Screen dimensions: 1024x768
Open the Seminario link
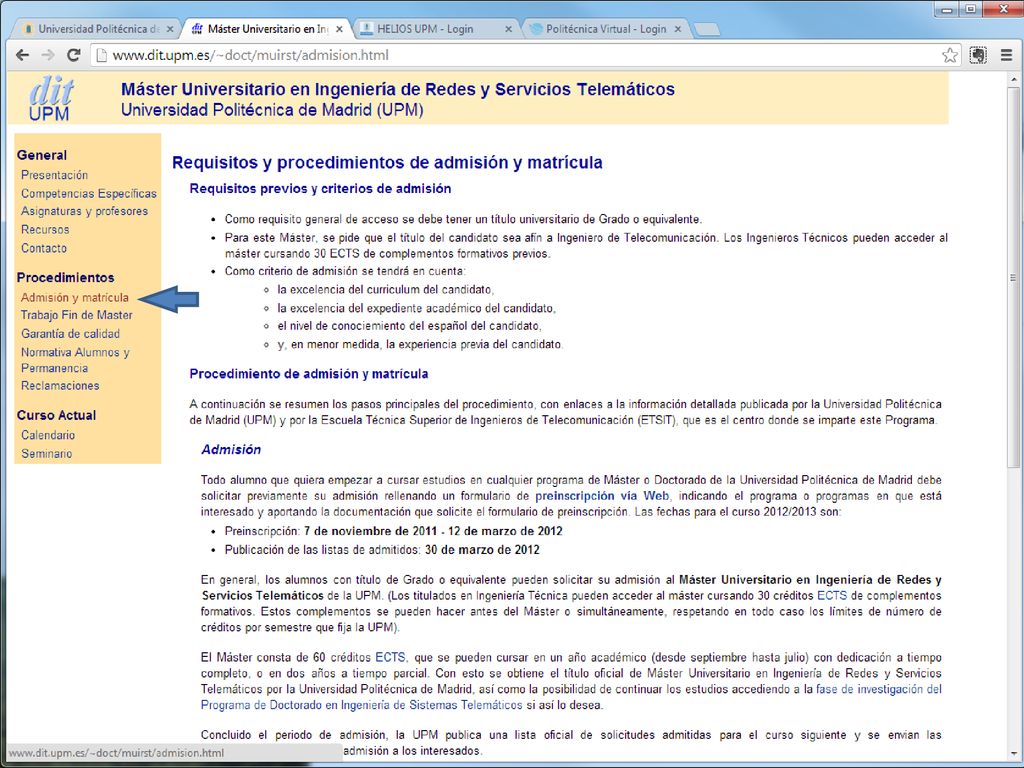coord(46,453)
